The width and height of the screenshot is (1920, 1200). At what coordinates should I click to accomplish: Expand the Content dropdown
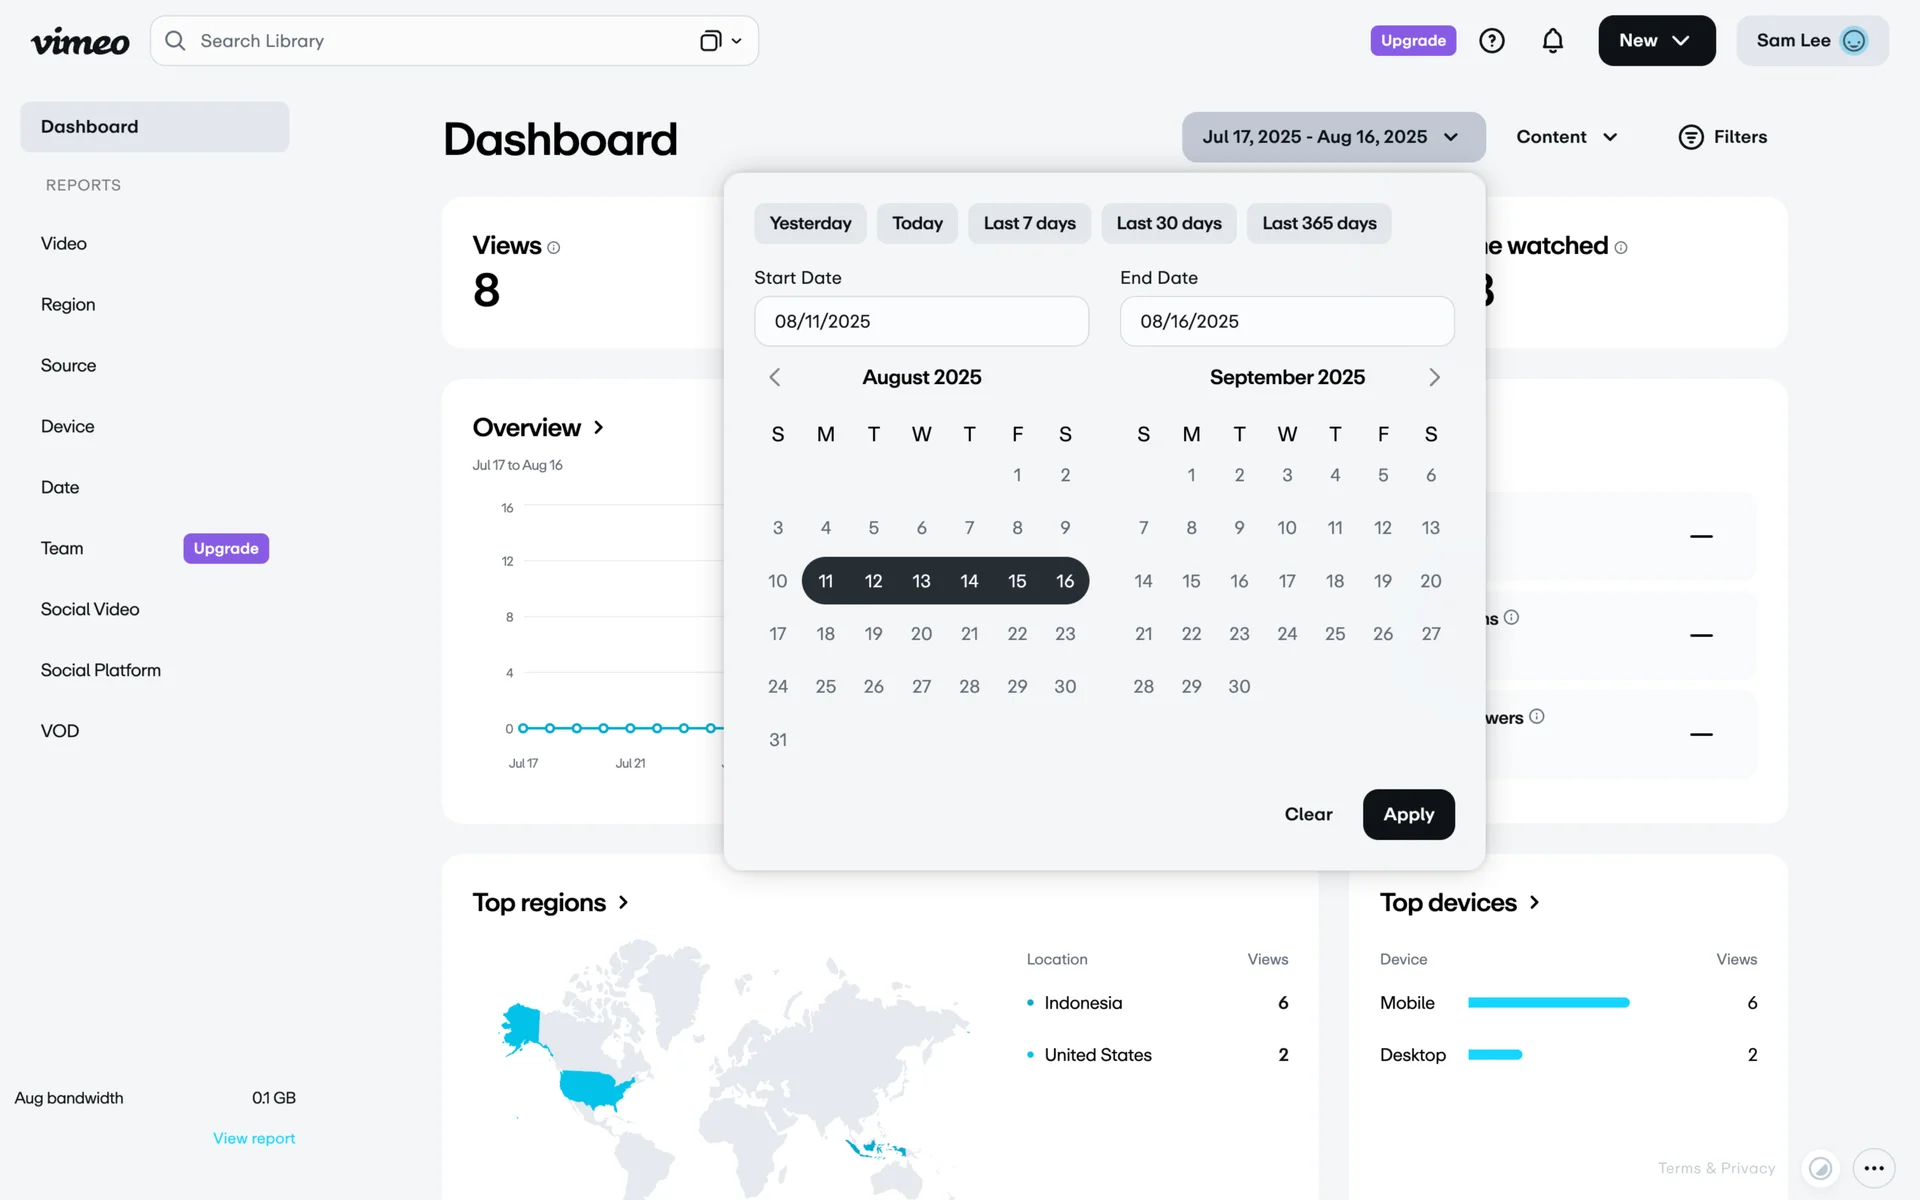point(1566,137)
